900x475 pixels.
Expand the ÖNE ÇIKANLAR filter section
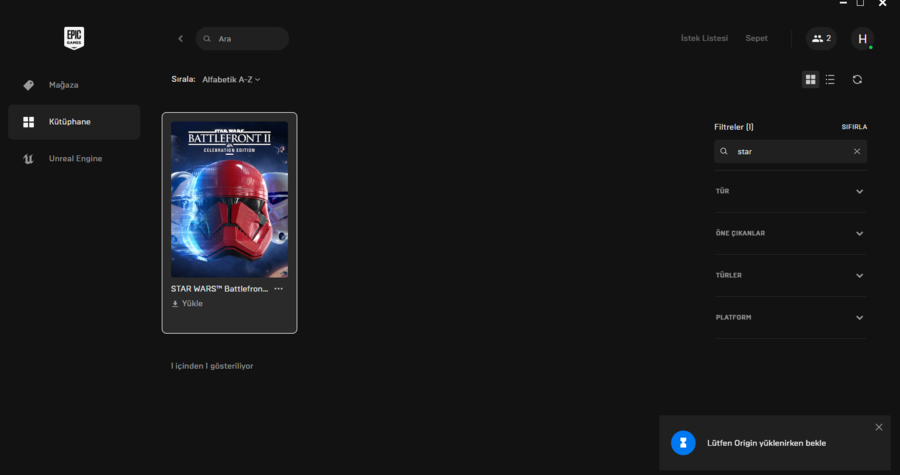[x=790, y=233]
